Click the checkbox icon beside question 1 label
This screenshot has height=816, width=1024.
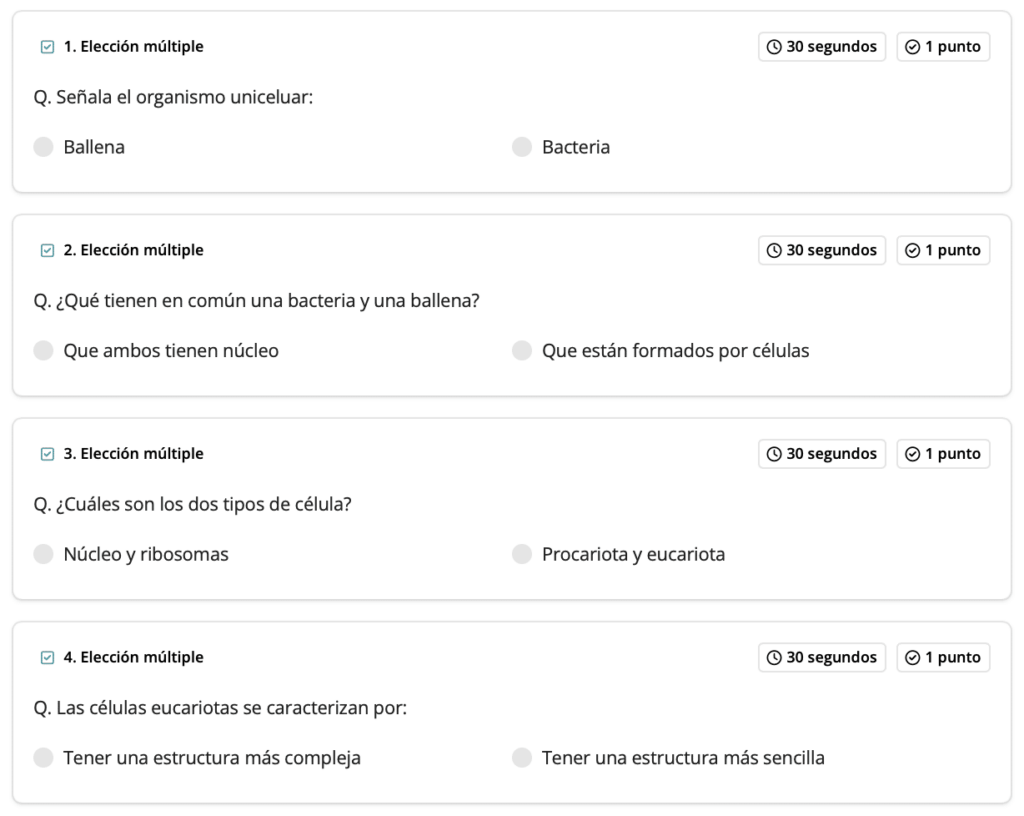click(47, 46)
